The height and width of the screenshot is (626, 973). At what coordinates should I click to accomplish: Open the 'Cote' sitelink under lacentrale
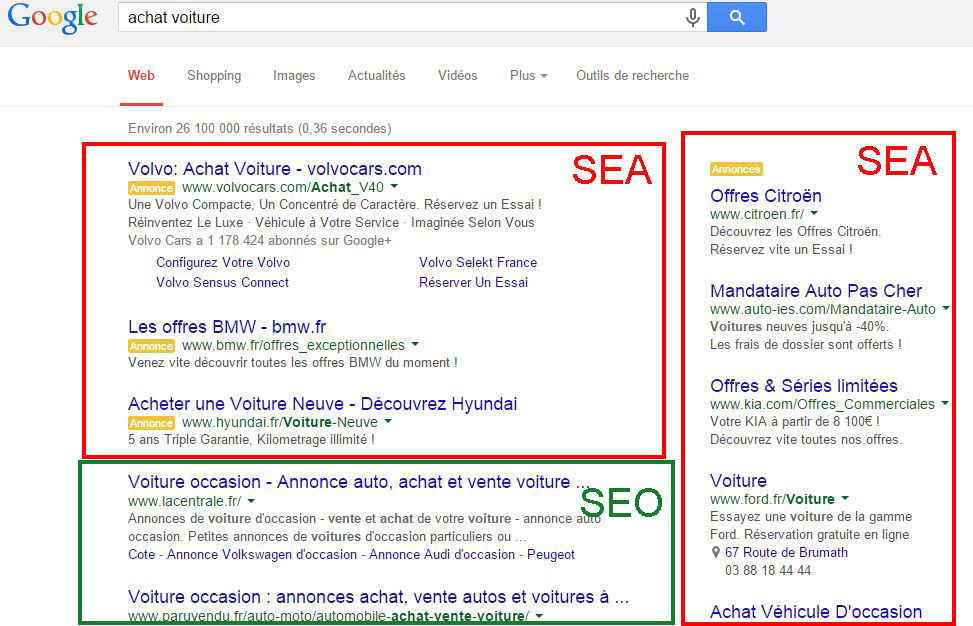click(141, 555)
